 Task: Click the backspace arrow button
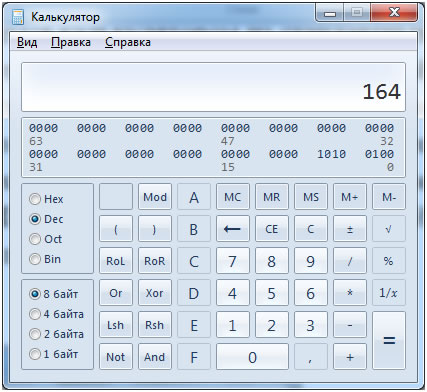233,229
